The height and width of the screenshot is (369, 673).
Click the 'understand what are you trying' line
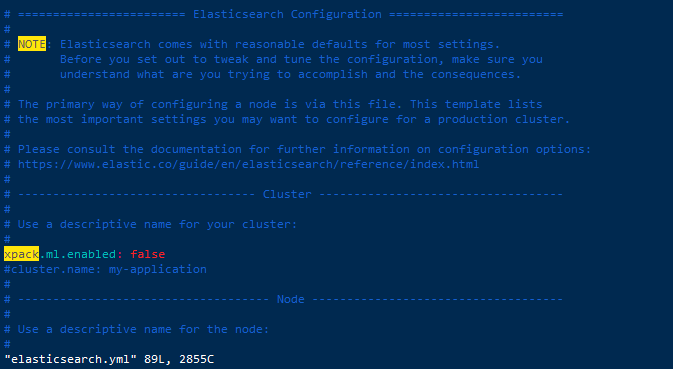[291, 74]
